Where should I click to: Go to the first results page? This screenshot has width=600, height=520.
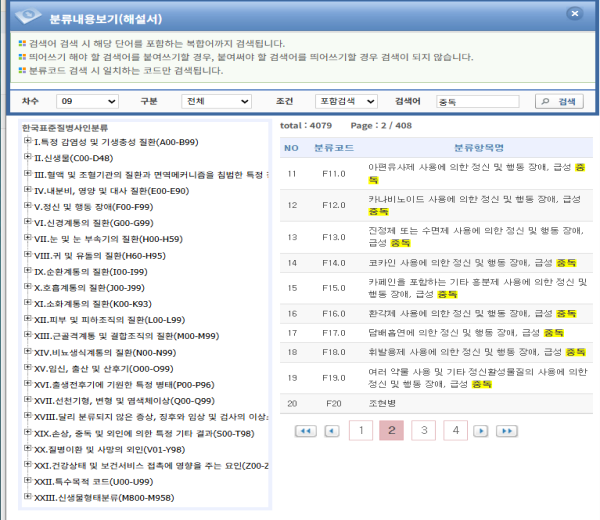coord(305,430)
